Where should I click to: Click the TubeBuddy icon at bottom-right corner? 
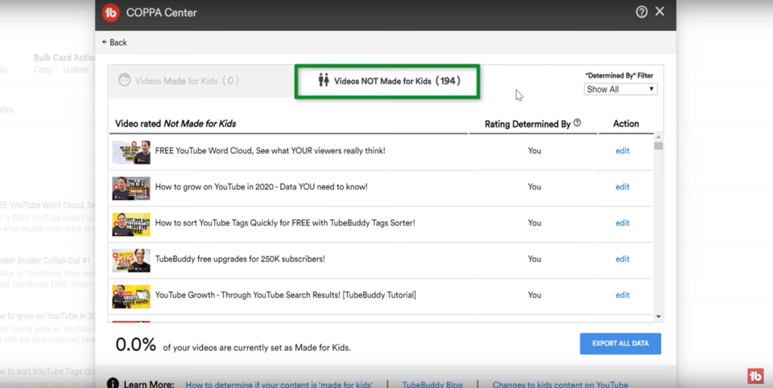click(756, 376)
